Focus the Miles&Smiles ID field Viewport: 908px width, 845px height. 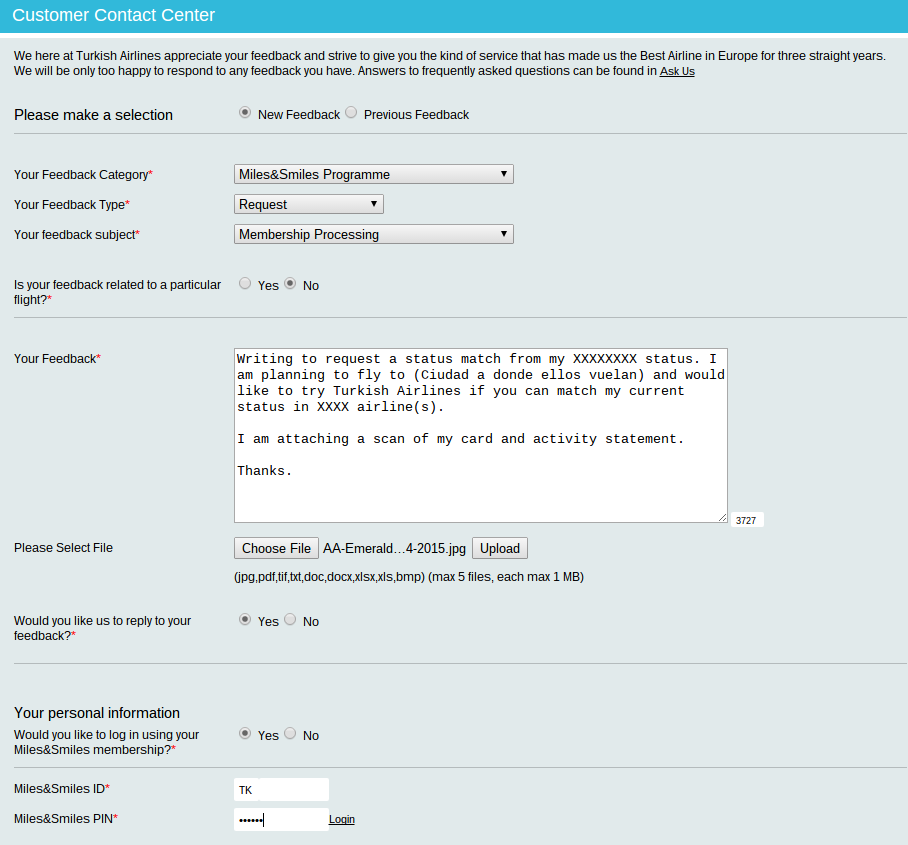tap(281, 789)
